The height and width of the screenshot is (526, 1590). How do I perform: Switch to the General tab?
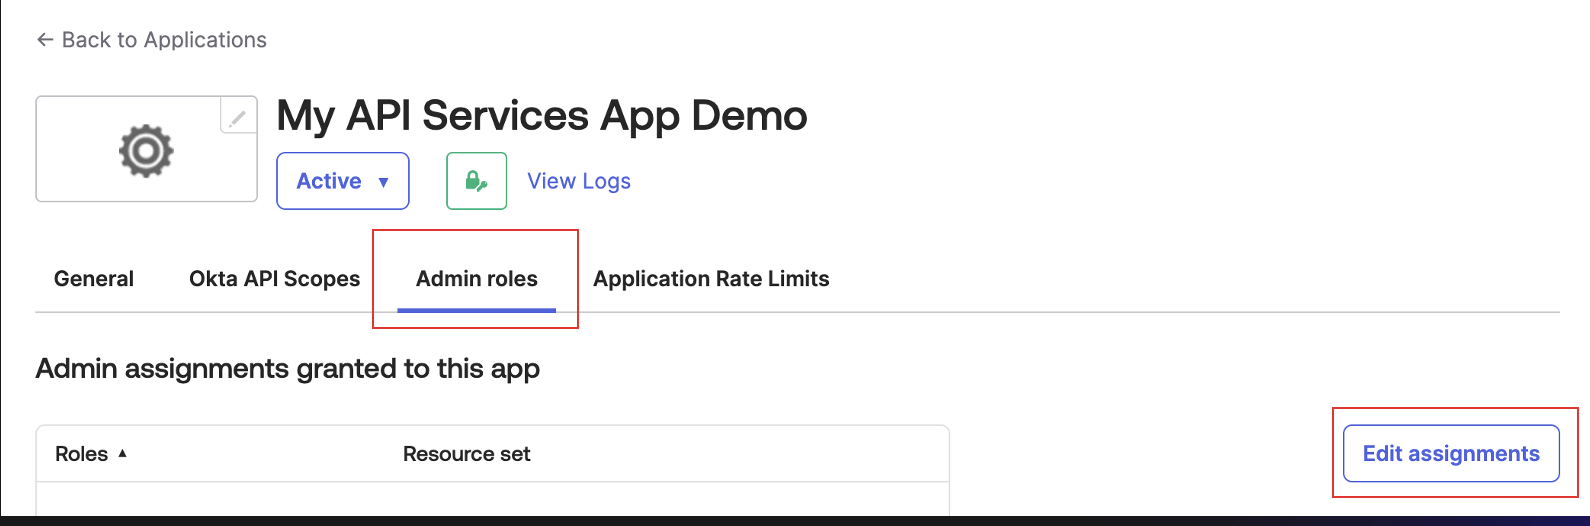coord(94,279)
